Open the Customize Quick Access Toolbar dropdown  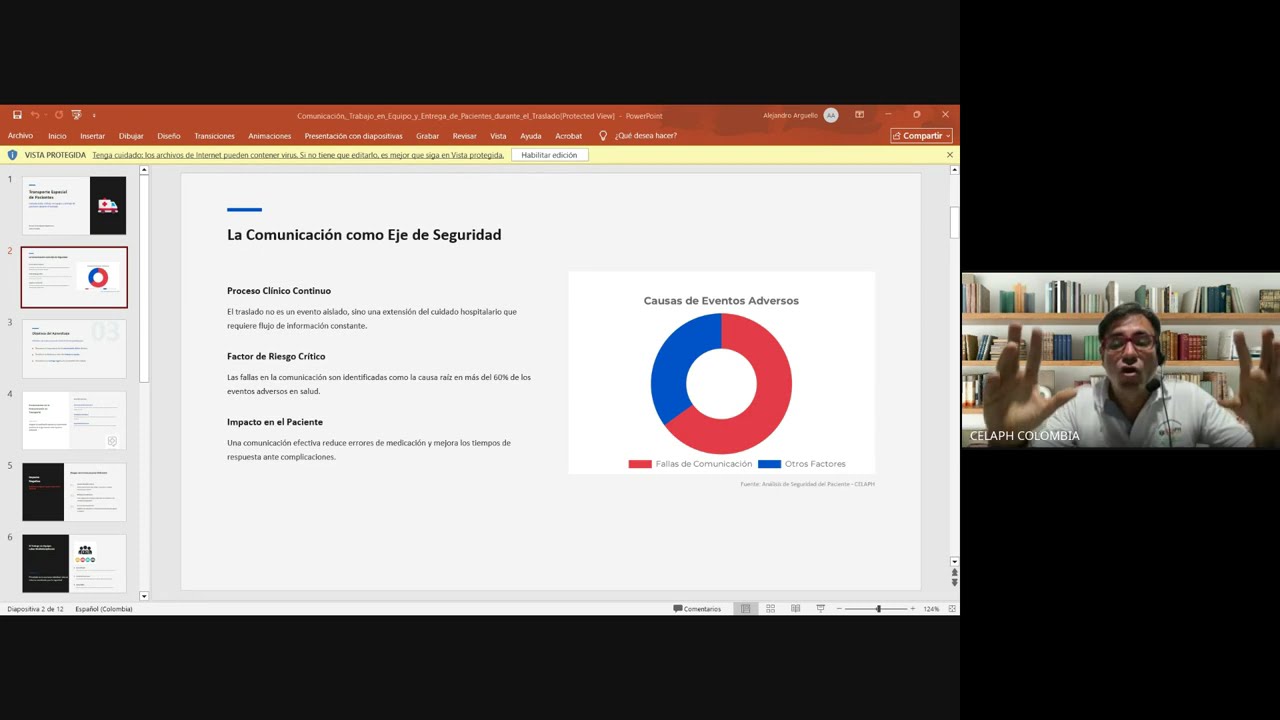[x=94, y=115]
